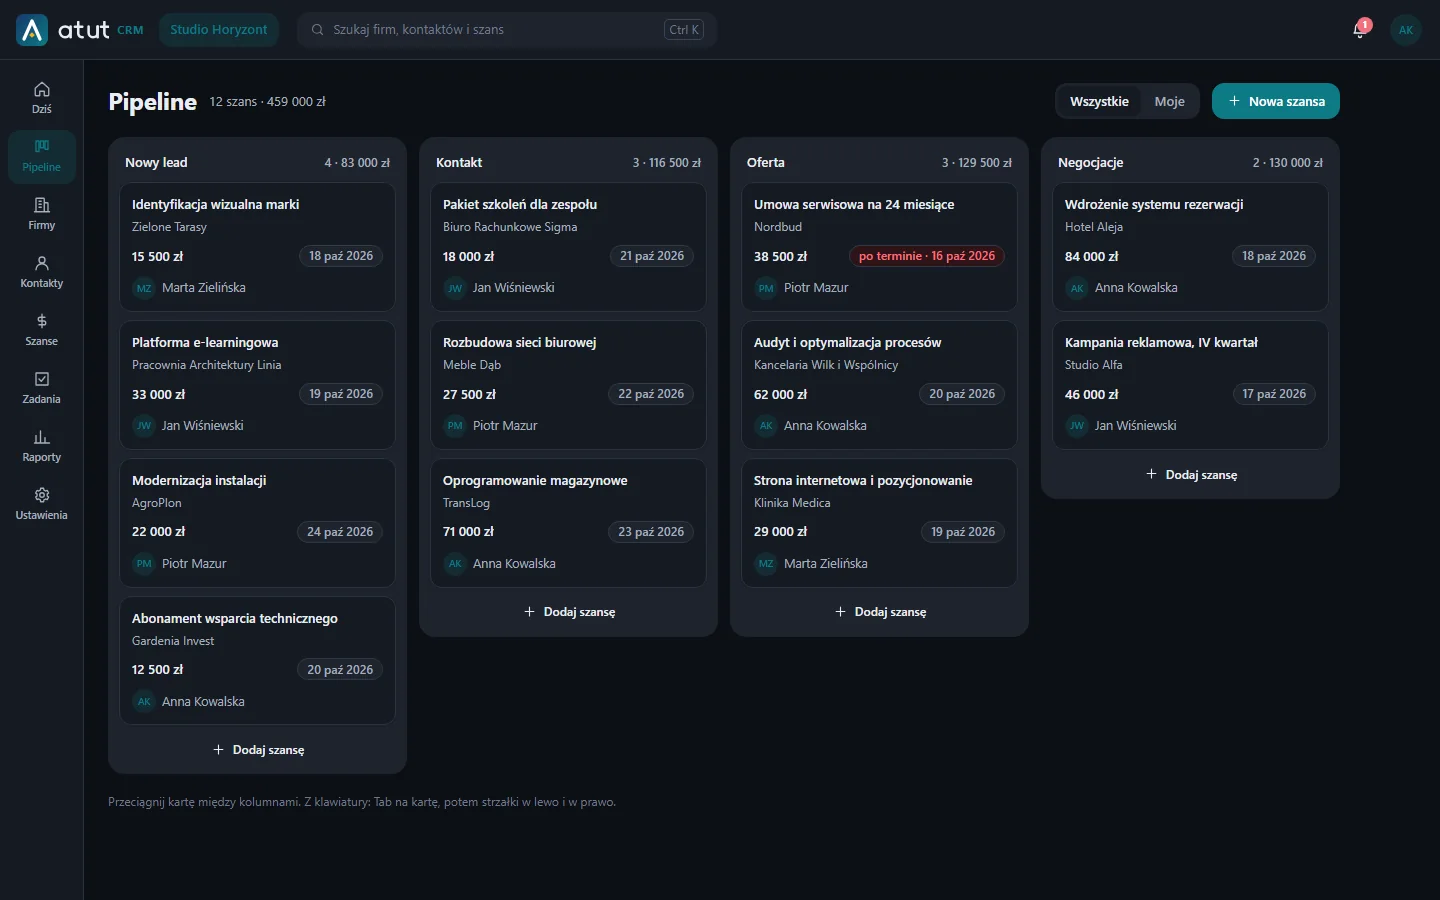Open Rozbudowa sieci biurowej card title

click(x=519, y=343)
